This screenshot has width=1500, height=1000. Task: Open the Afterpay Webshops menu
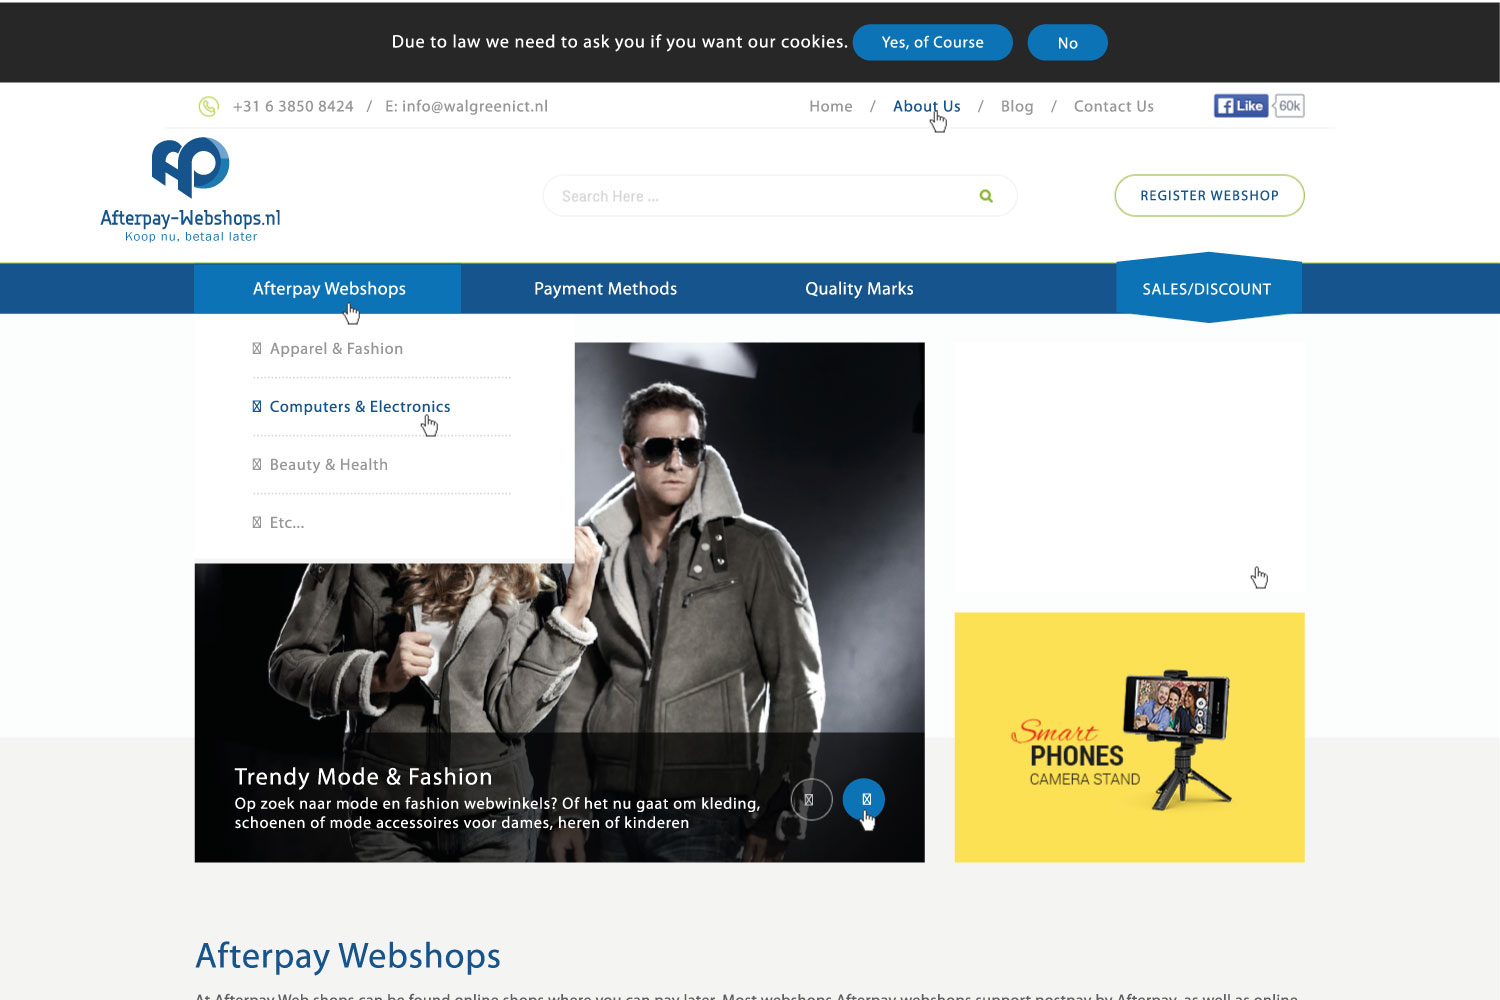328,289
